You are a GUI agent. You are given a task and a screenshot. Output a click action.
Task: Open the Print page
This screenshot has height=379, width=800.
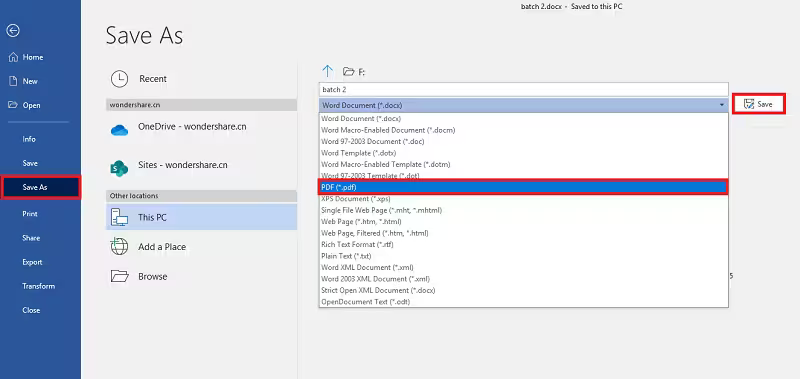pos(30,214)
